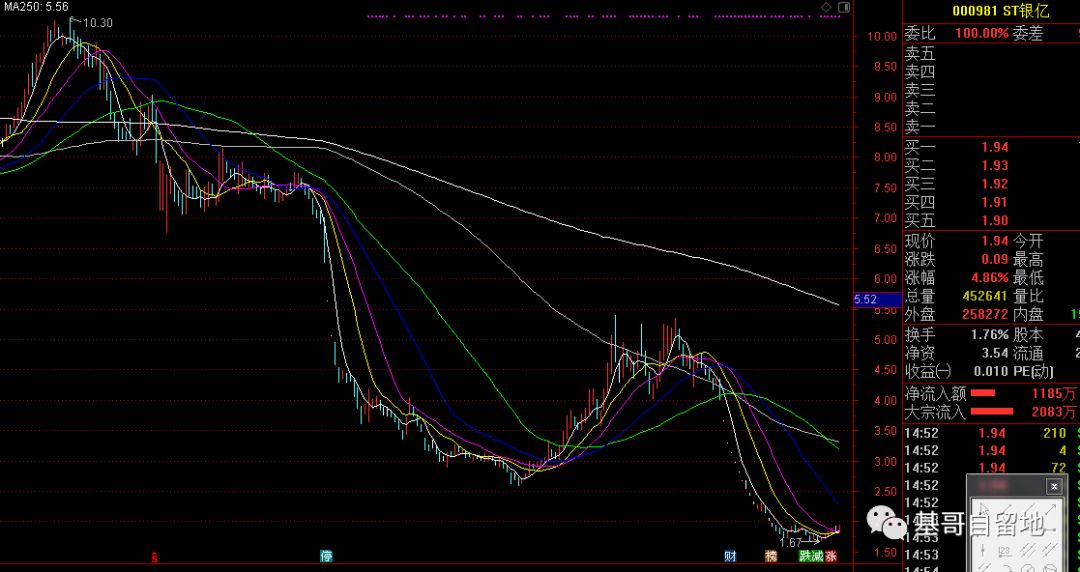Click the green 跌 marker
The image size is (1080, 572).
click(x=805, y=556)
